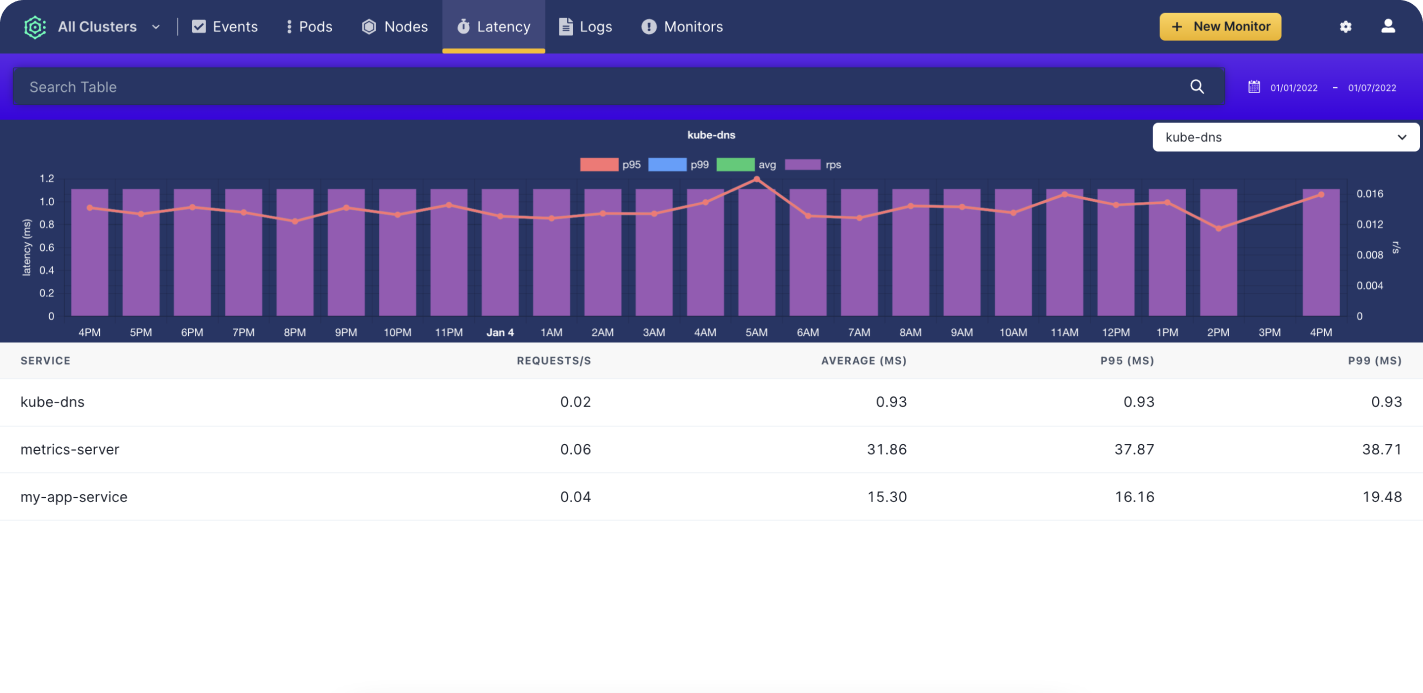Viewport: 1423px width, 693px height.
Task: Click the purple rps legend swatch
Action: tap(804, 165)
